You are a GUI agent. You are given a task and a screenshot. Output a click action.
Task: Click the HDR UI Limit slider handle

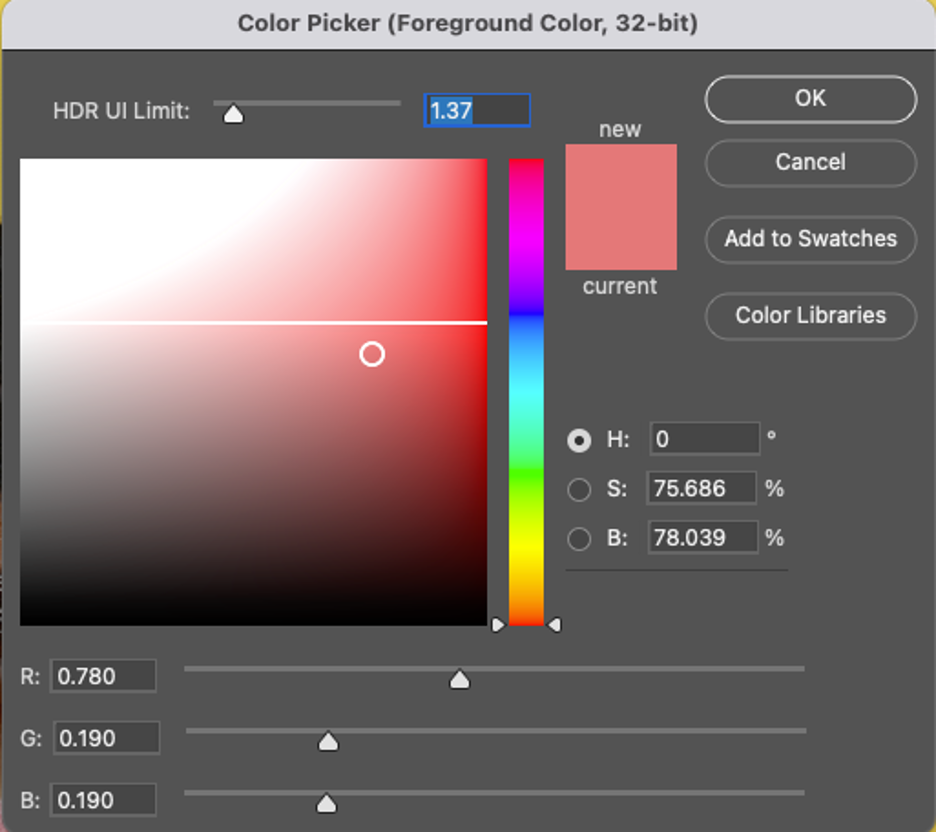[234, 114]
